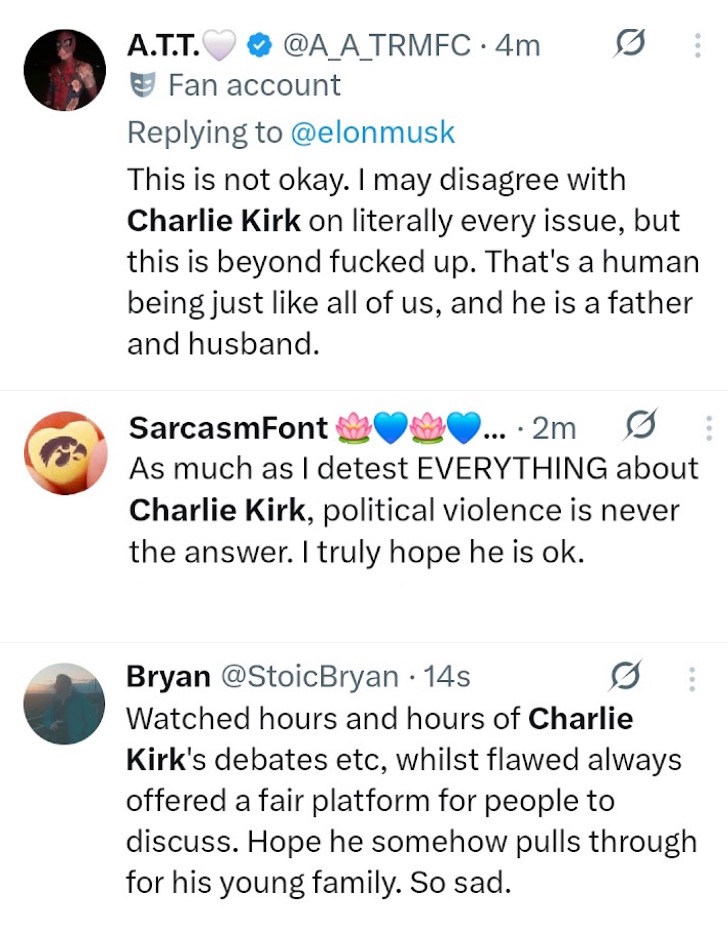728x952 pixels.
Task: Click the Fan account mask icon
Action: tap(141, 86)
